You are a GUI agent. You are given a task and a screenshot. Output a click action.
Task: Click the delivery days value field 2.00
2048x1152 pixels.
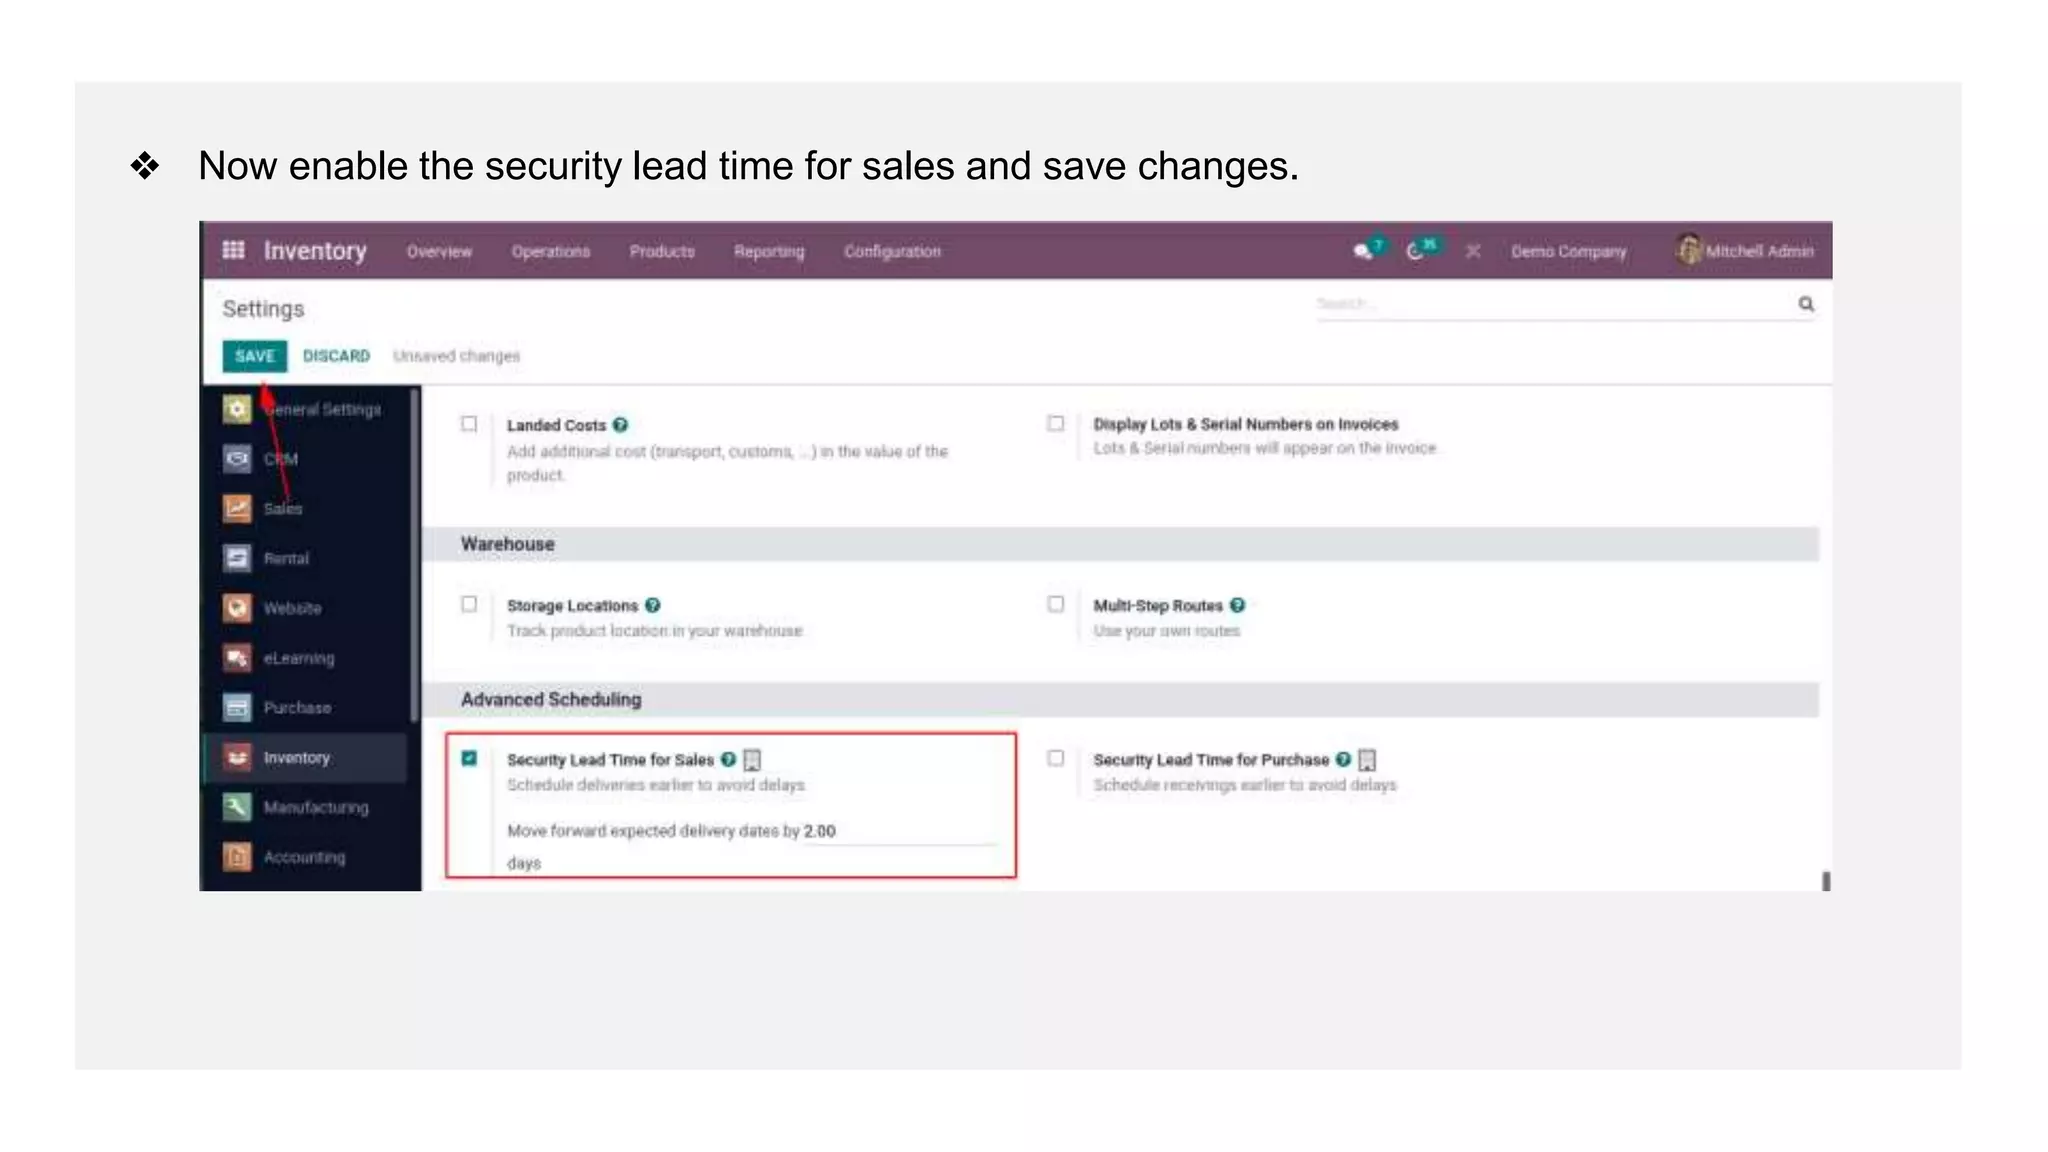(900, 831)
